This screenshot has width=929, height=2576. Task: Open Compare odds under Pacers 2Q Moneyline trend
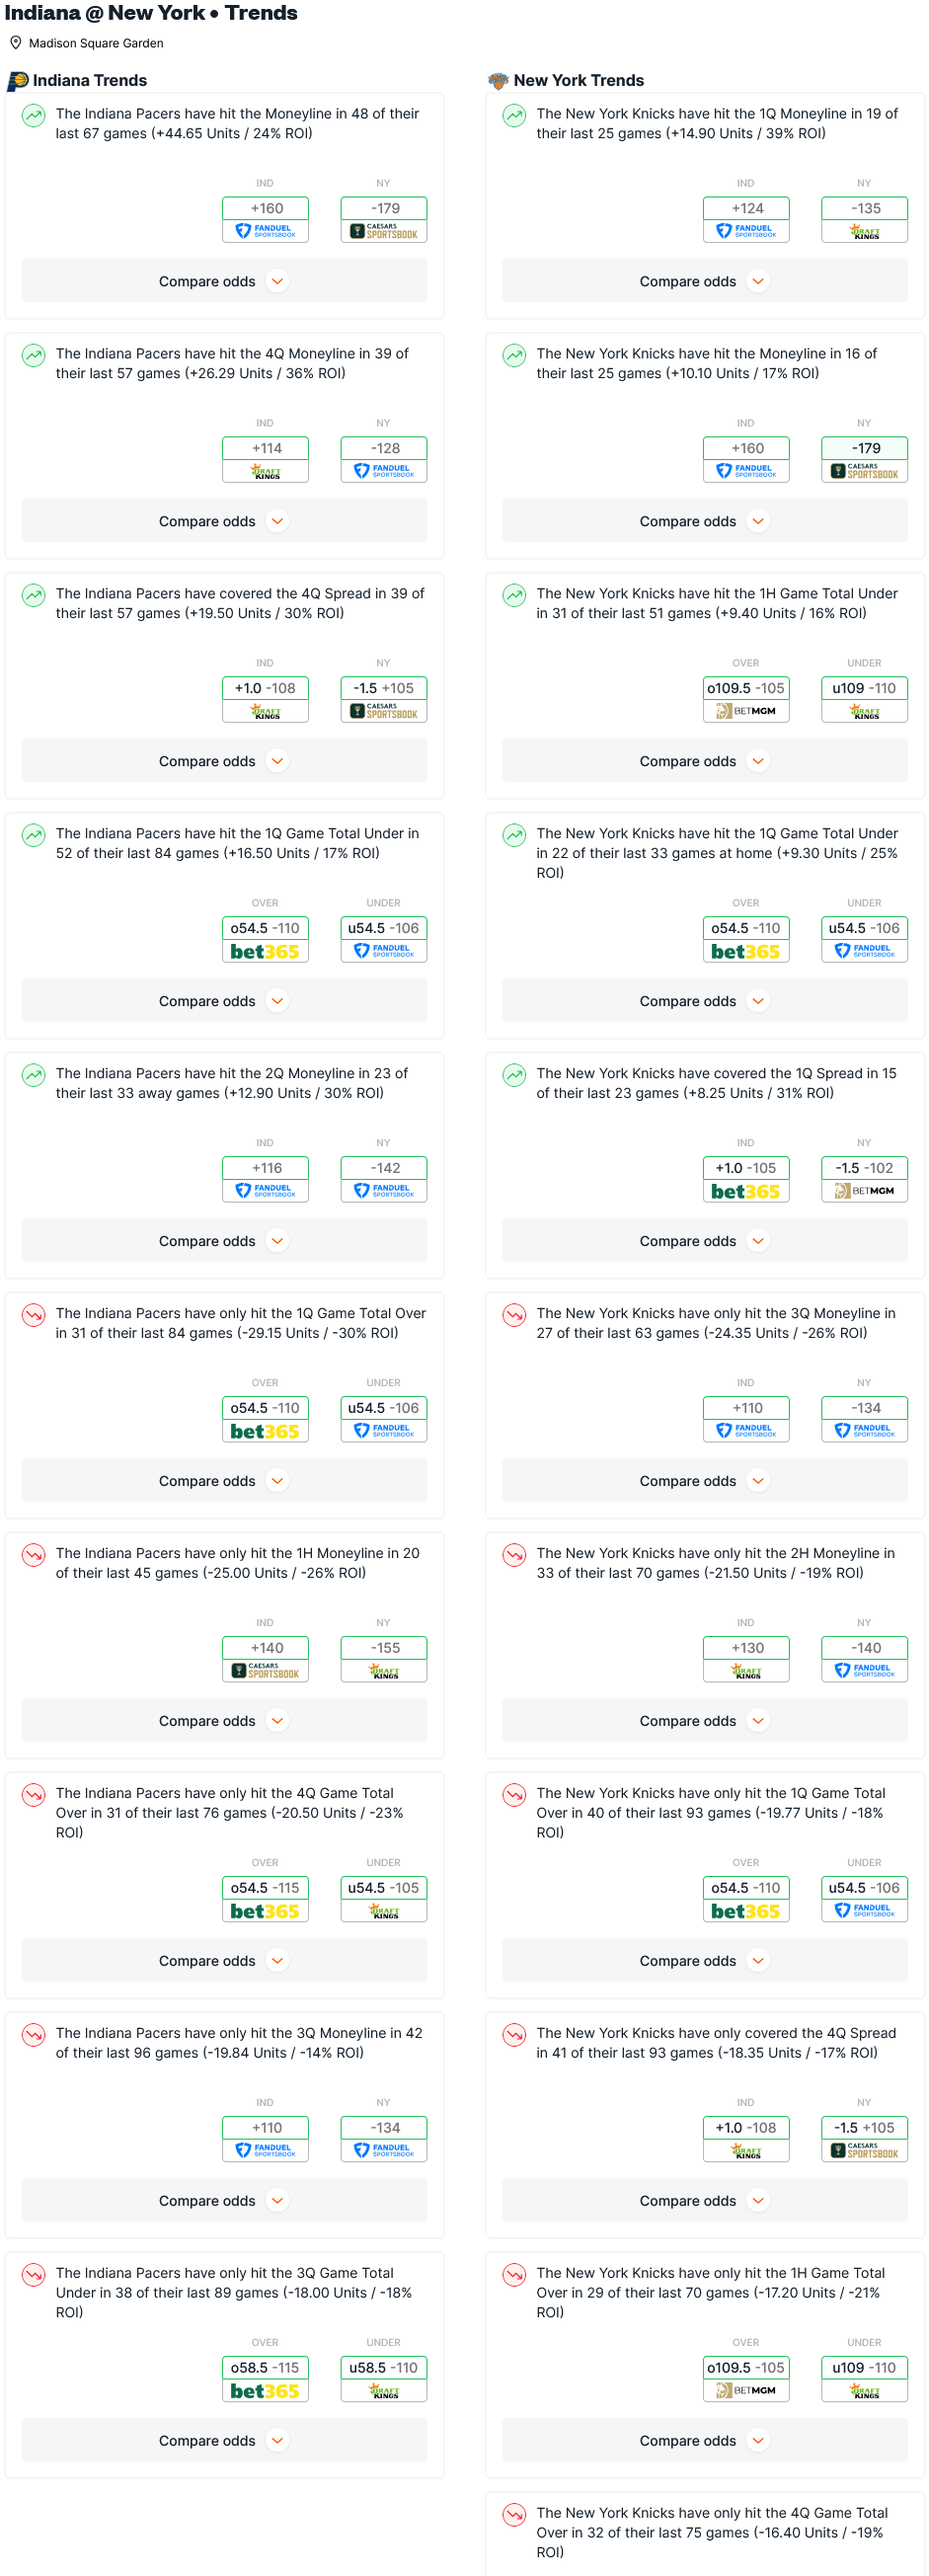(224, 1241)
